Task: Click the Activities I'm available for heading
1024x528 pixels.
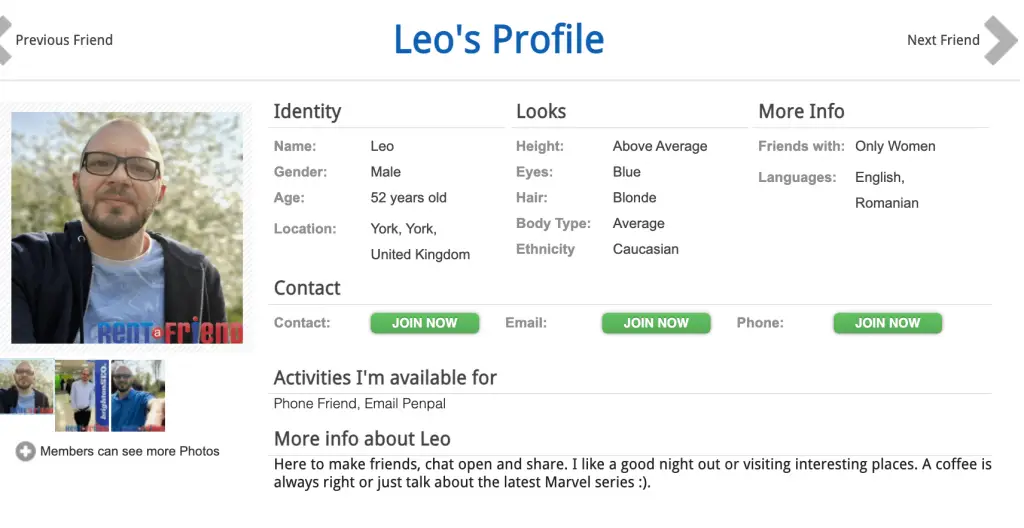Action: (385, 378)
